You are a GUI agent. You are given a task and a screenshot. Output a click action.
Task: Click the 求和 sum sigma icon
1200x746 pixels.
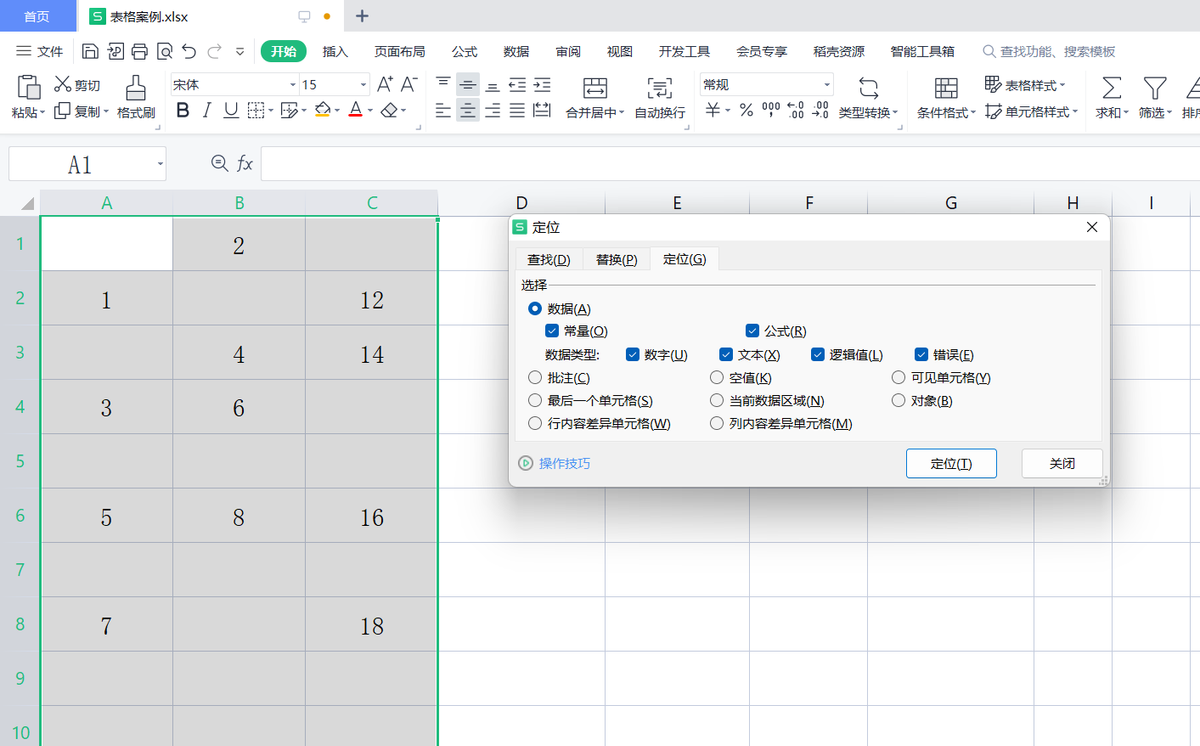pyautogui.click(x=1111, y=87)
